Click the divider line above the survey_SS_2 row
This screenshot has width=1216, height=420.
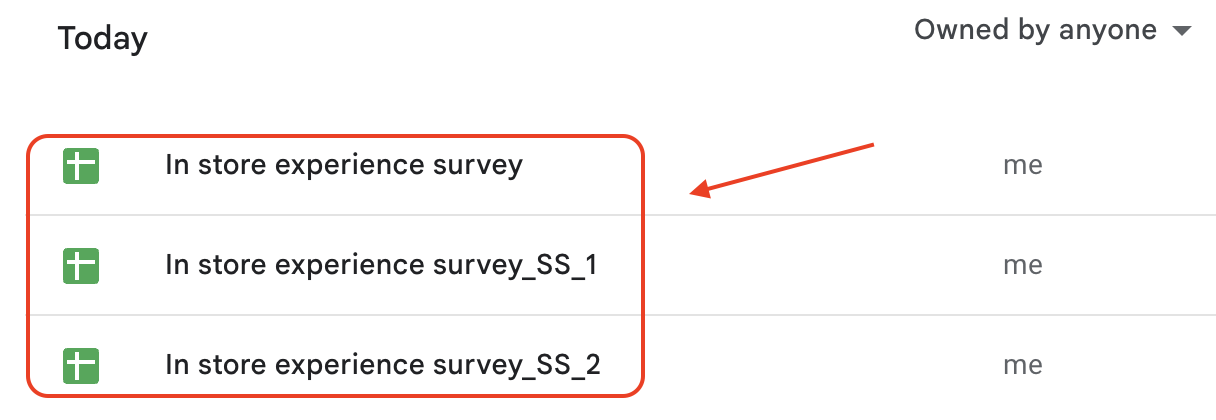(900, 316)
